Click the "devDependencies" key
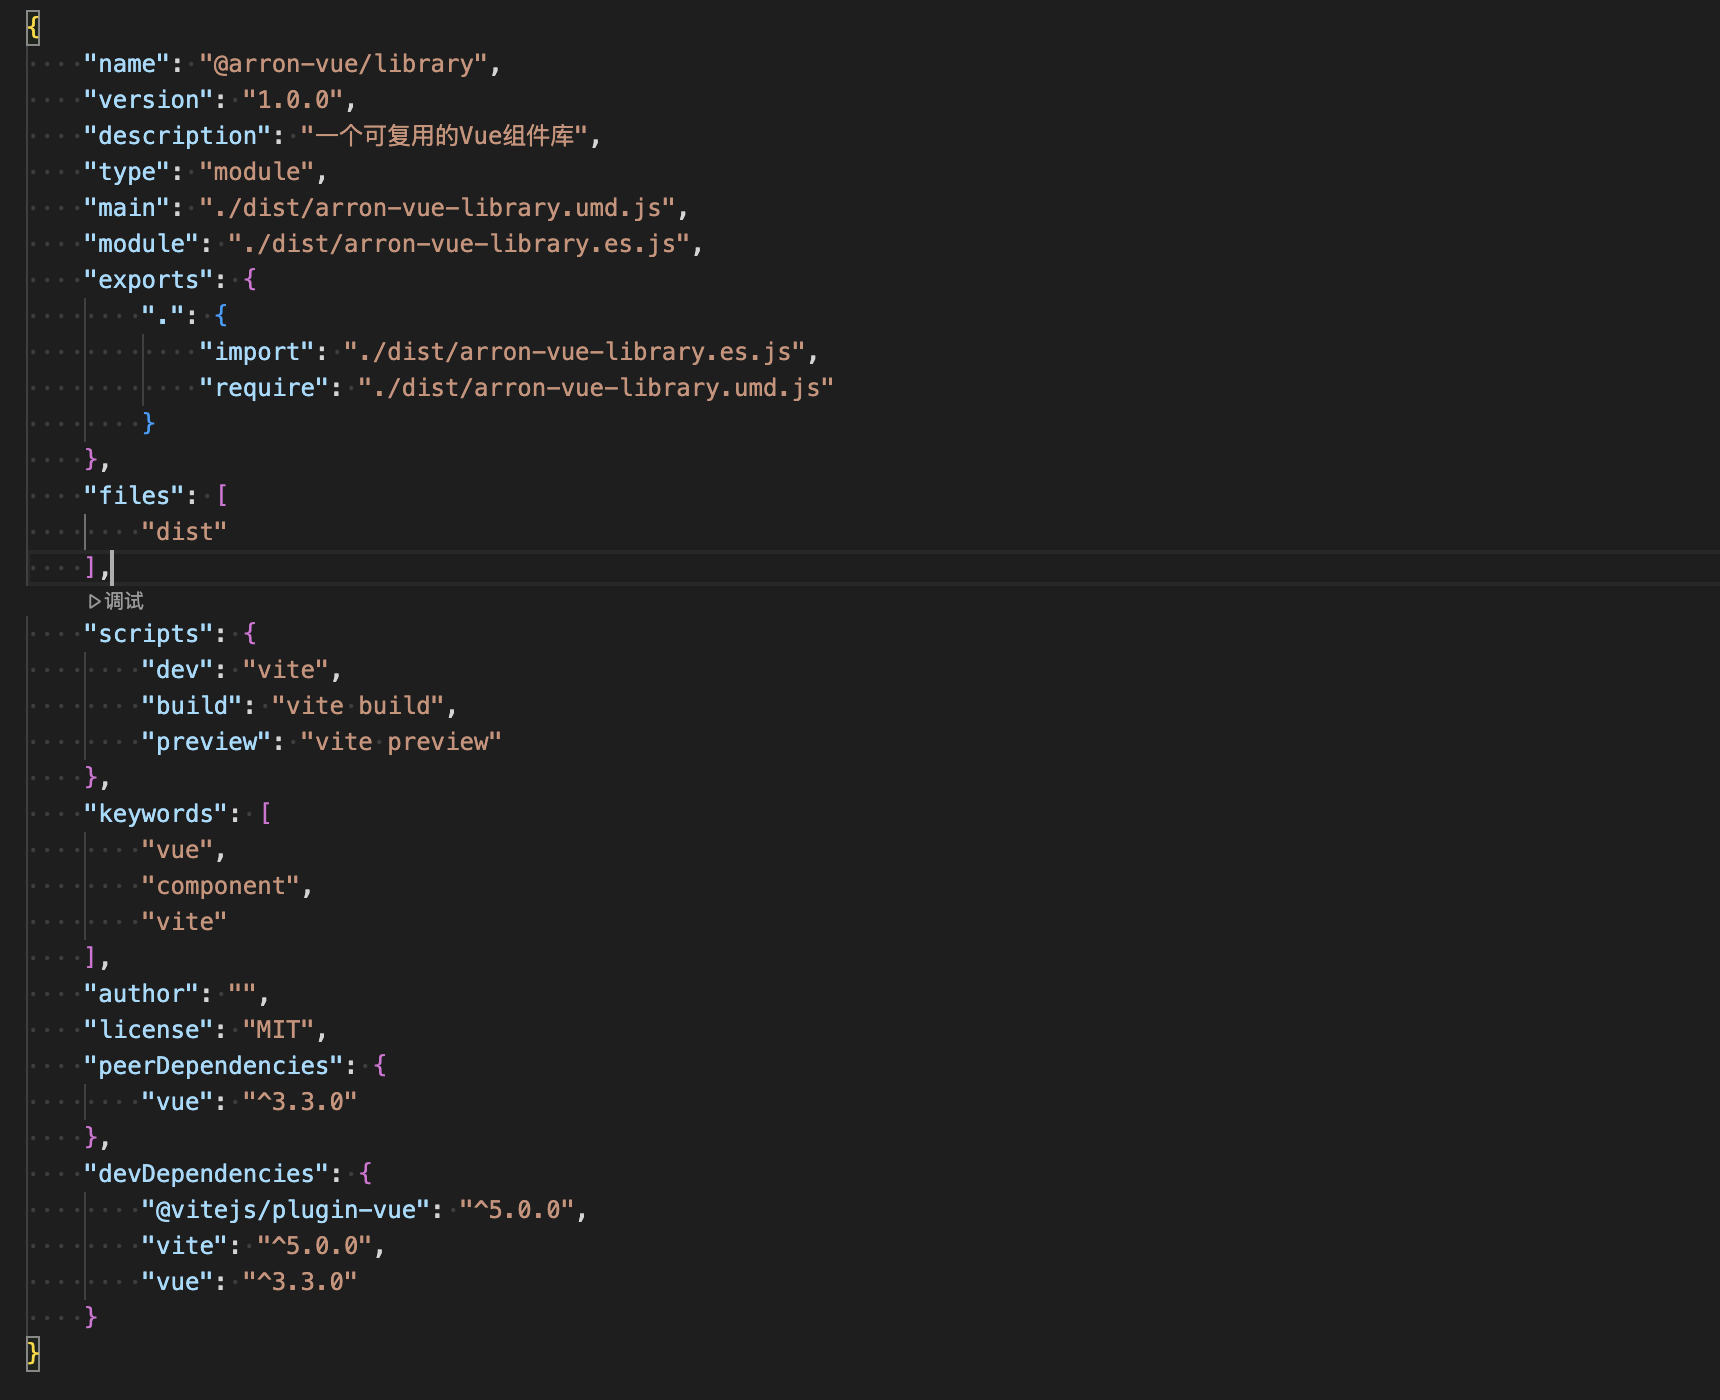This screenshot has height=1400, width=1720. tap(207, 1174)
